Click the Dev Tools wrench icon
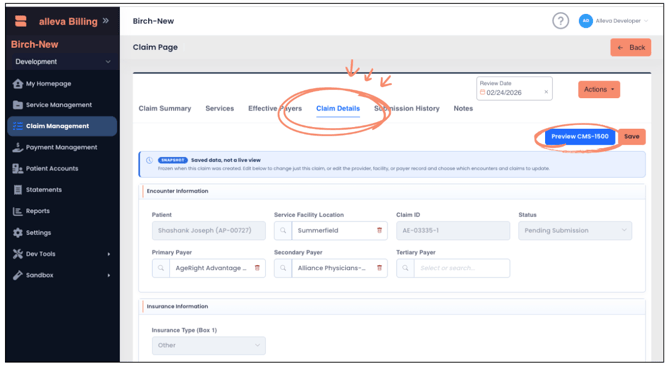670x369 pixels. (x=18, y=254)
